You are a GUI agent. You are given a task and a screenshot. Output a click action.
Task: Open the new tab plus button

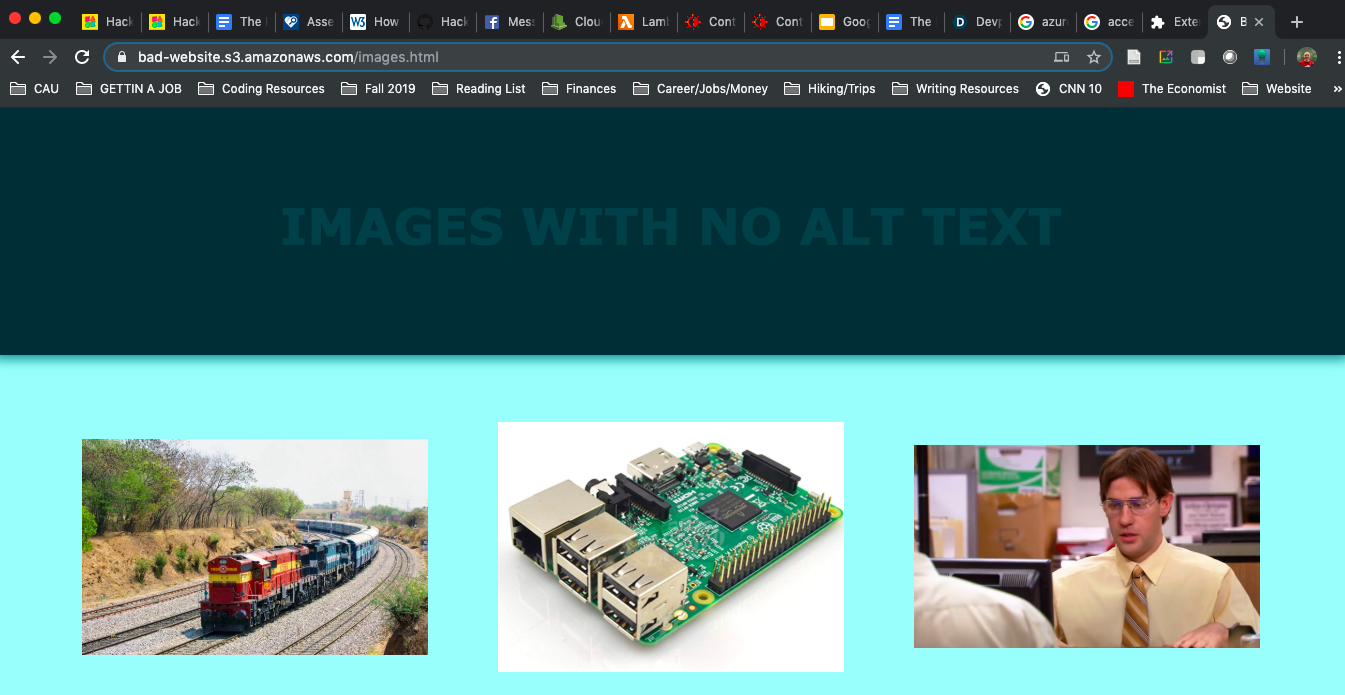point(1297,22)
